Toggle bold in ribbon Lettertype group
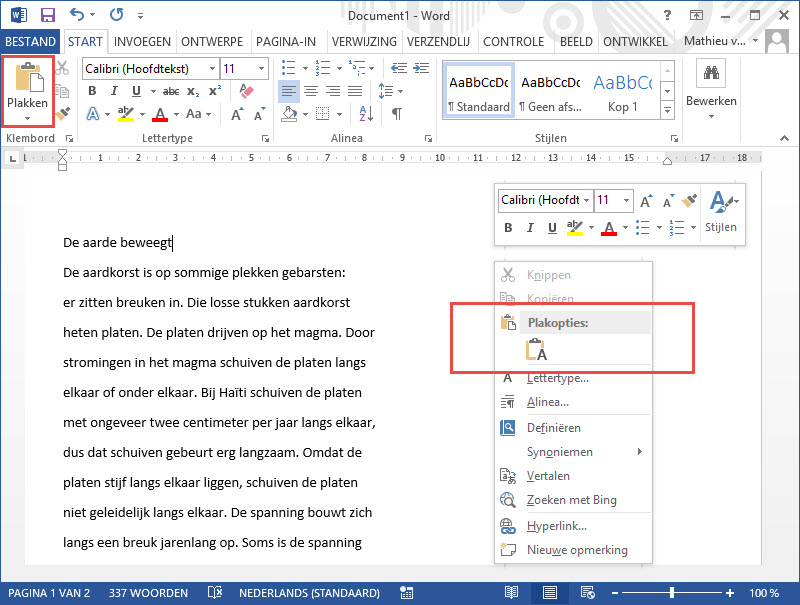The height and width of the screenshot is (605, 800). 92,91
